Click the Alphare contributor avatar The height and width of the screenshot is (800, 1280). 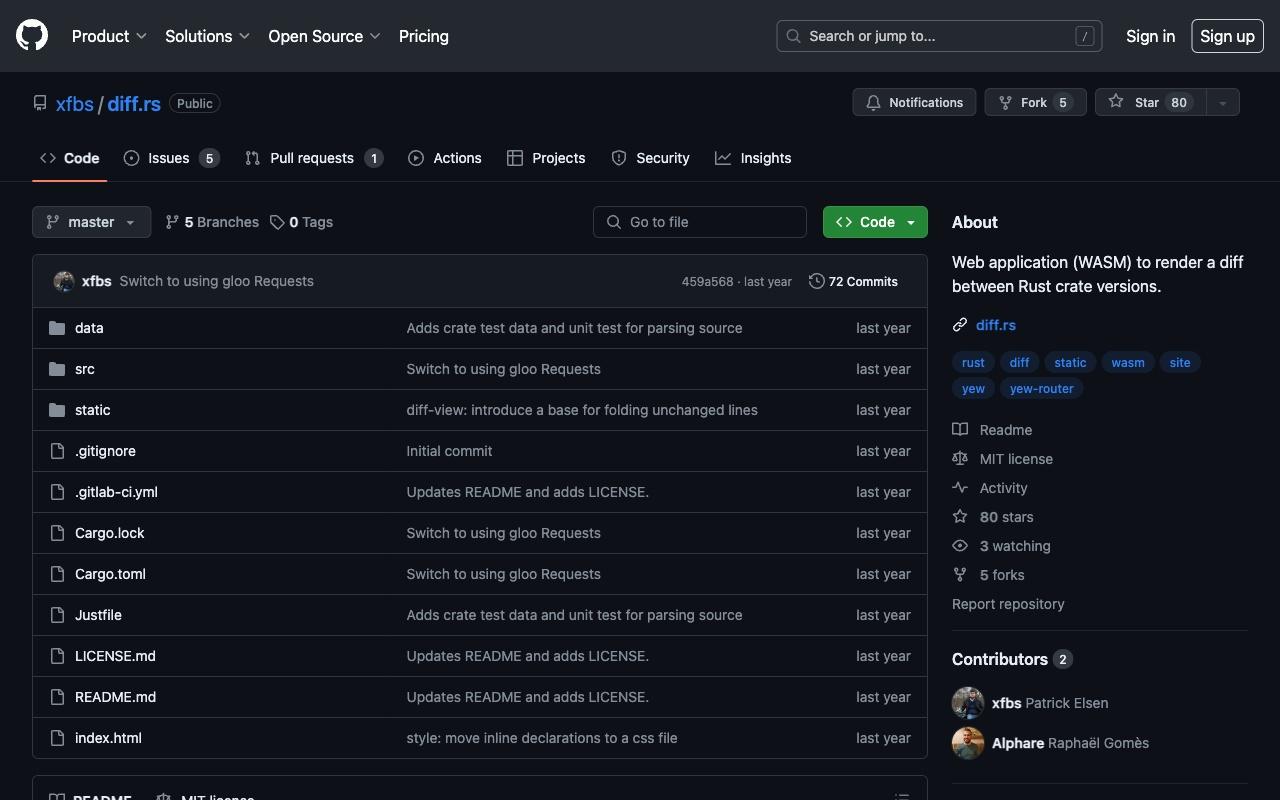coord(968,743)
